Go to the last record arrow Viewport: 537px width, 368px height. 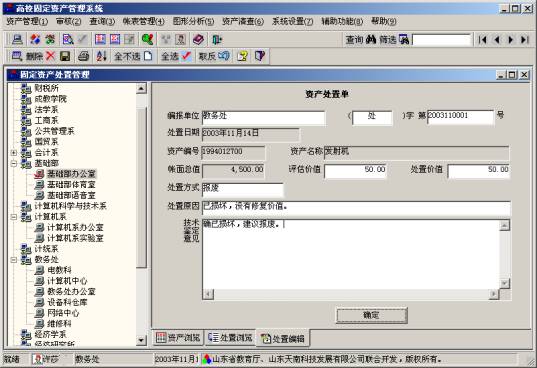(524, 40)
